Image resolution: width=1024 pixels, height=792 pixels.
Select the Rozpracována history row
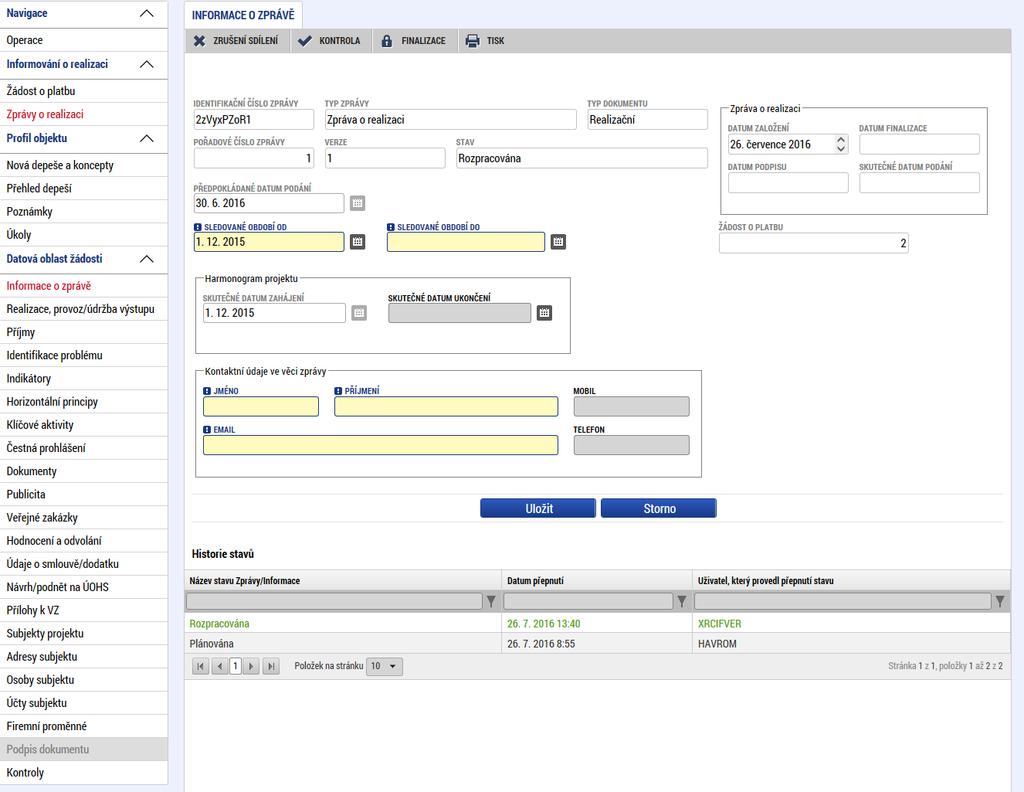pyautogui.click(x=598, y=624)
